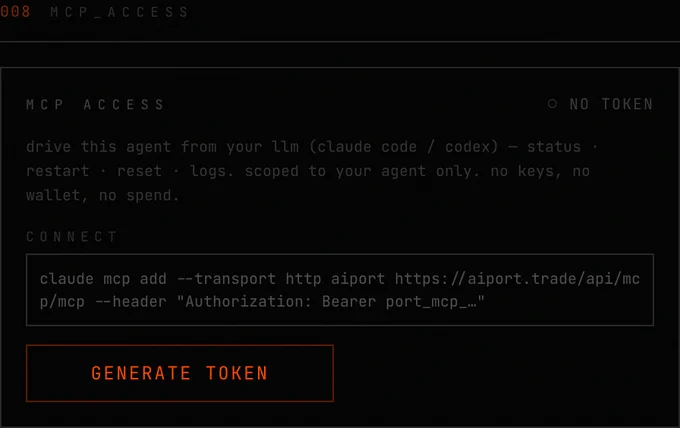Click the '--header' flag in the command
Screen dimensions: 680x428
point(131,301)
